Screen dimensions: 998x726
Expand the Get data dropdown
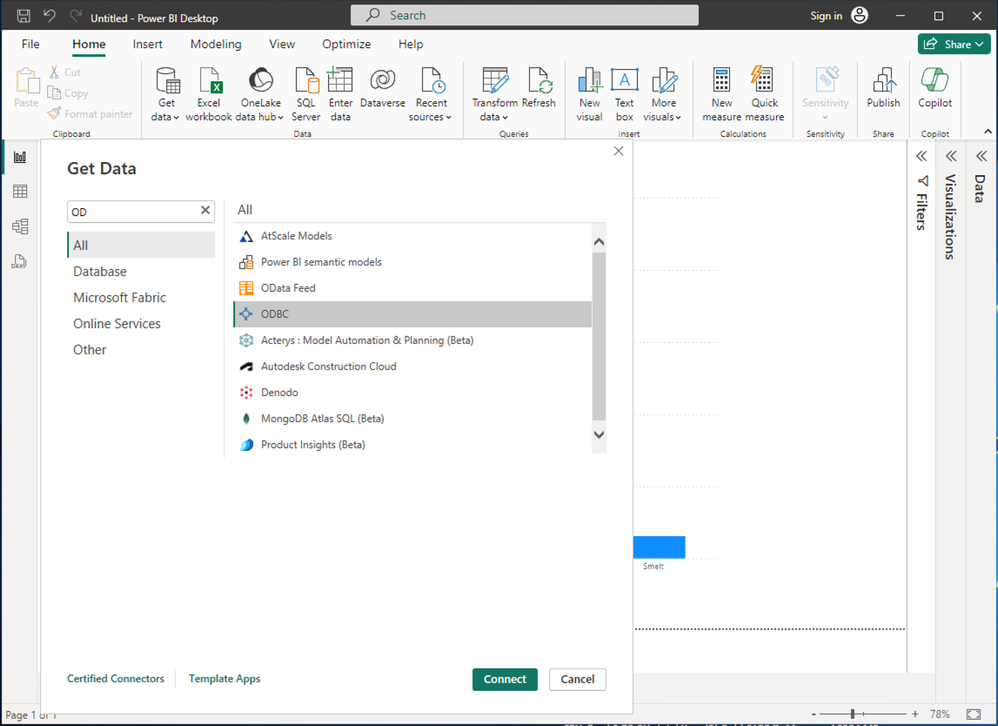(x=166, y=117)
